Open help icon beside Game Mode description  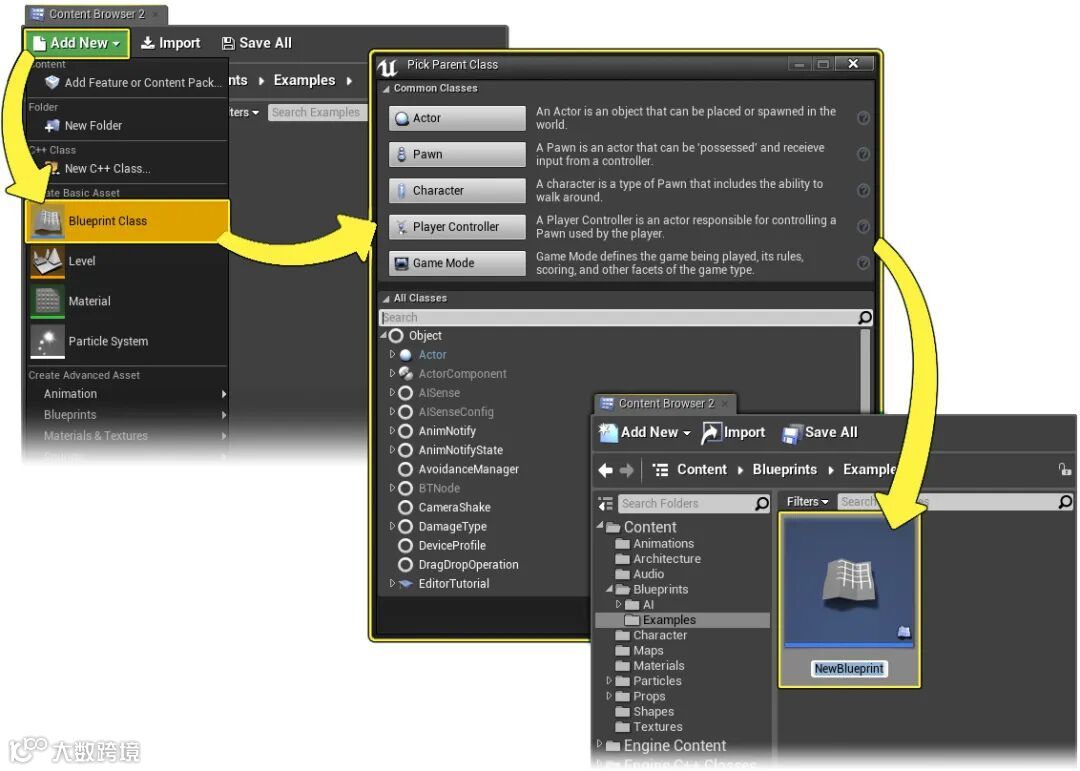click(863, 263)
